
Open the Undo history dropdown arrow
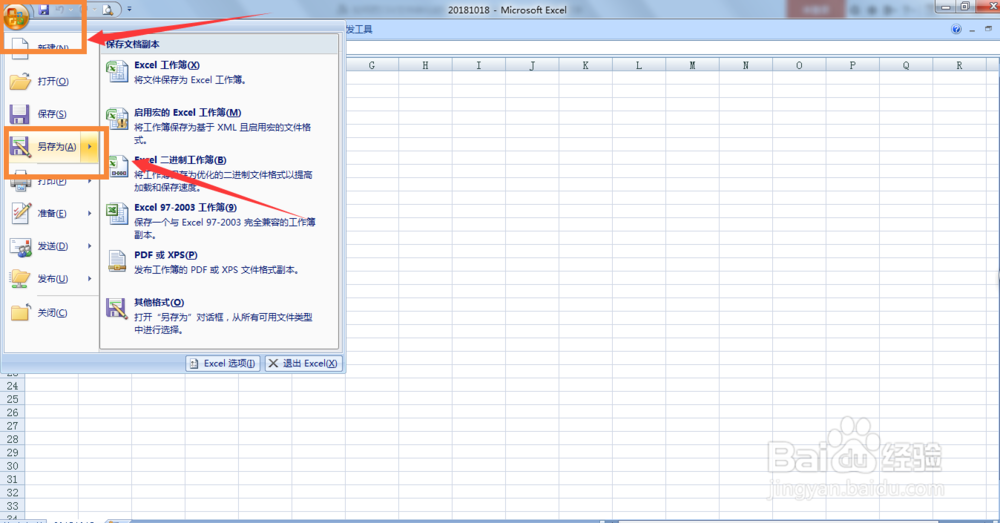70,10
